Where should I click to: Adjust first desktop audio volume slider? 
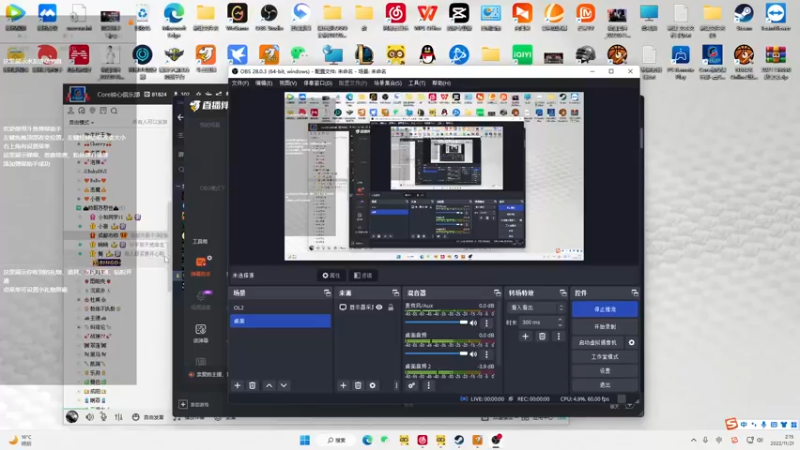pos(436,354)
